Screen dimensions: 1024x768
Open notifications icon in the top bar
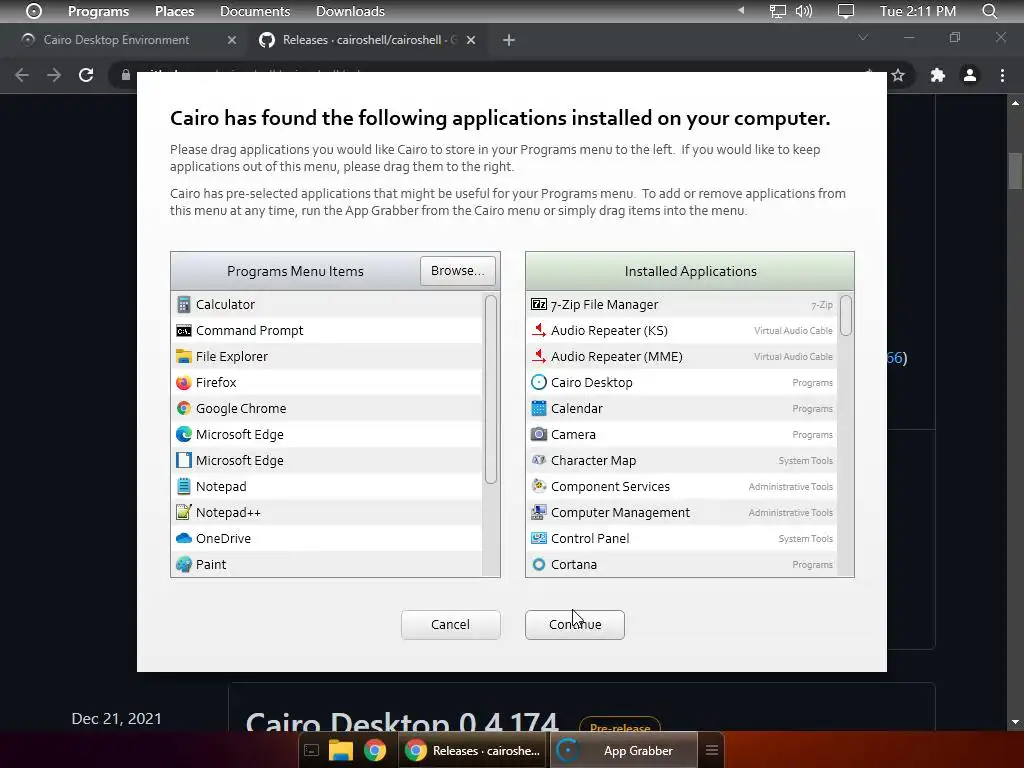(846, 11)
